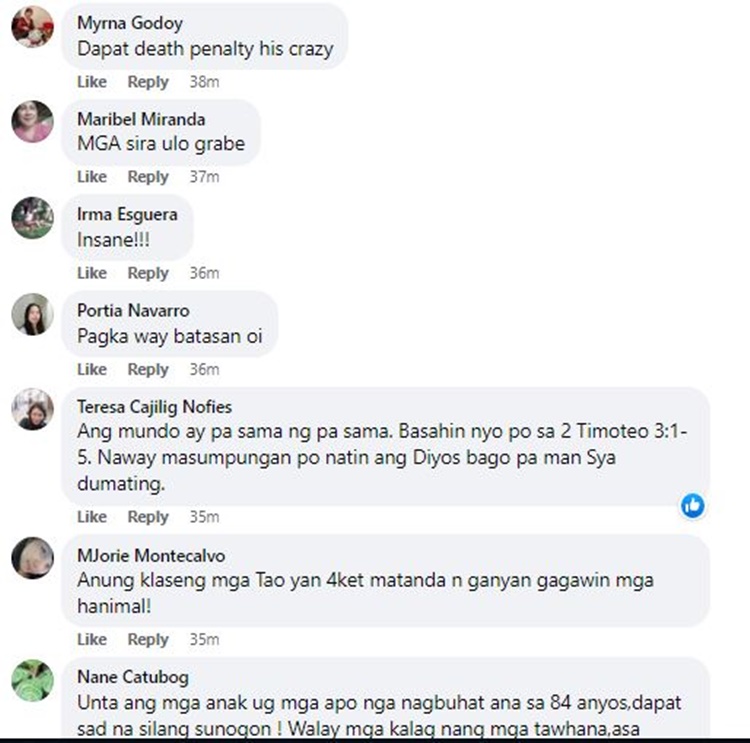
Task: Open Maribel Miranda's profile avatar
Action: pos(33,122)
